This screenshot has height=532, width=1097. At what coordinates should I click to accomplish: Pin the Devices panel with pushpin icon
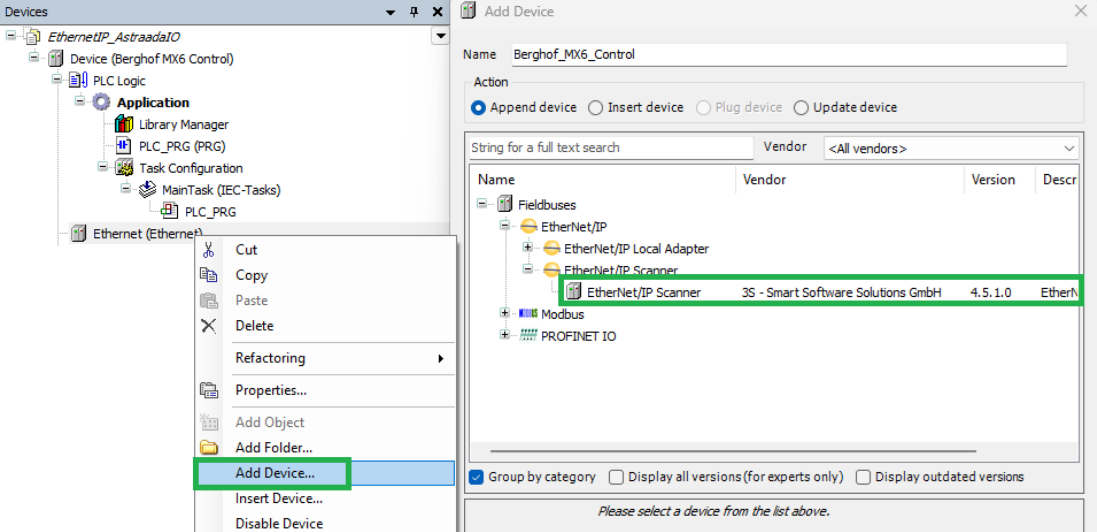coord(413,12)
